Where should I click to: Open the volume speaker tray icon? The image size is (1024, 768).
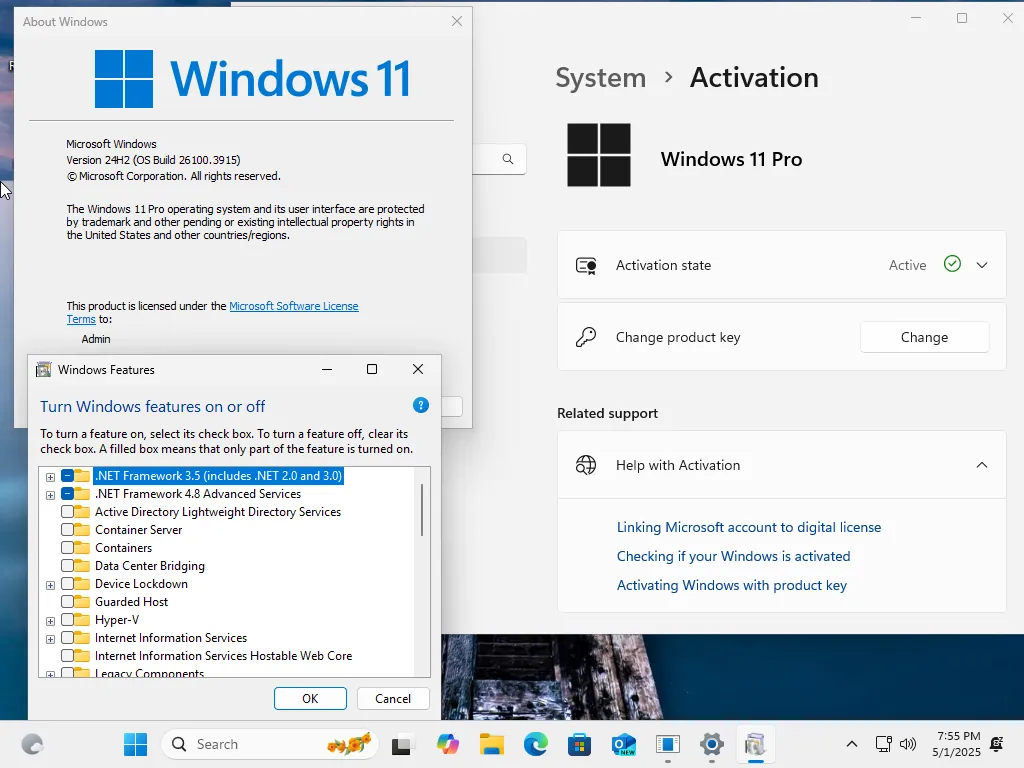(x=908, y=744)
